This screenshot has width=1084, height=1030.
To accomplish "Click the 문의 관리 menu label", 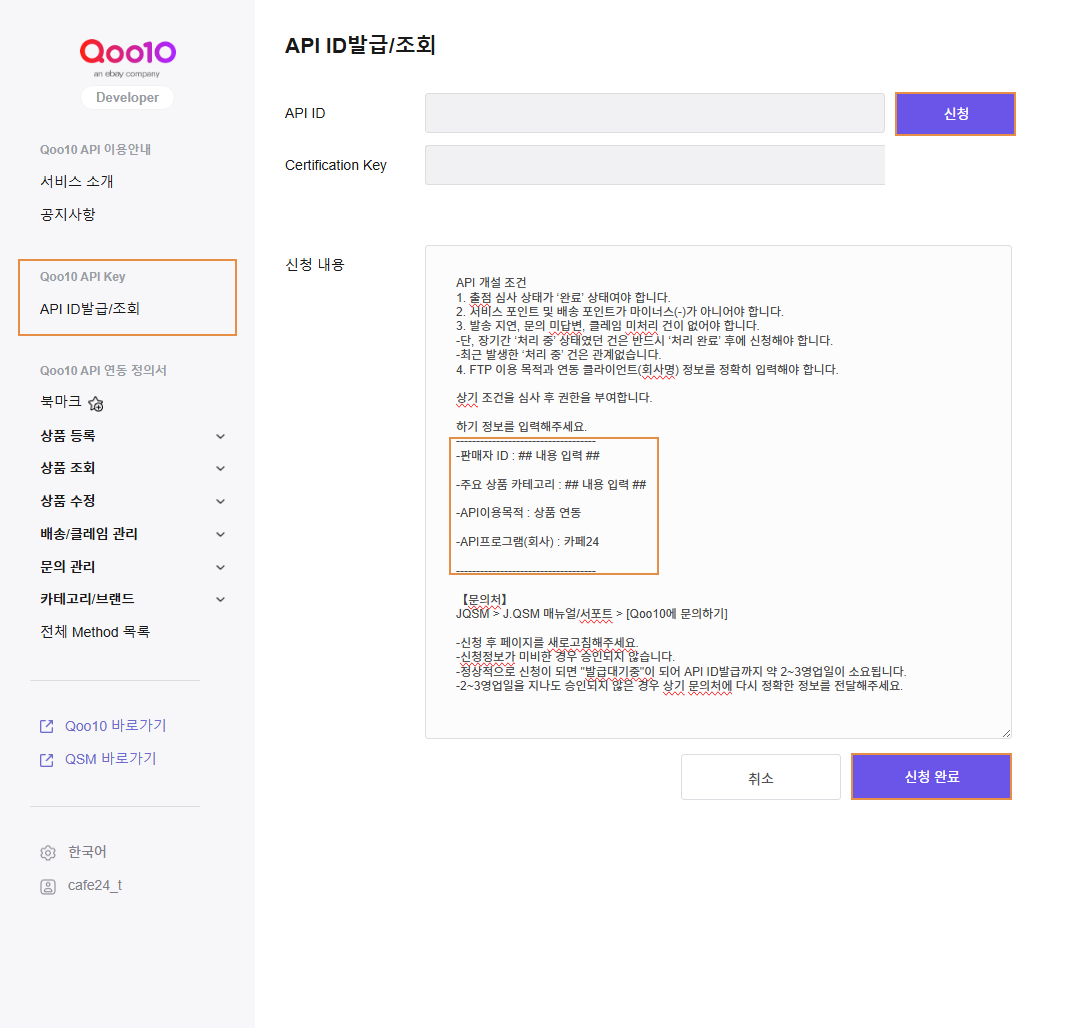I will [68, 567].
